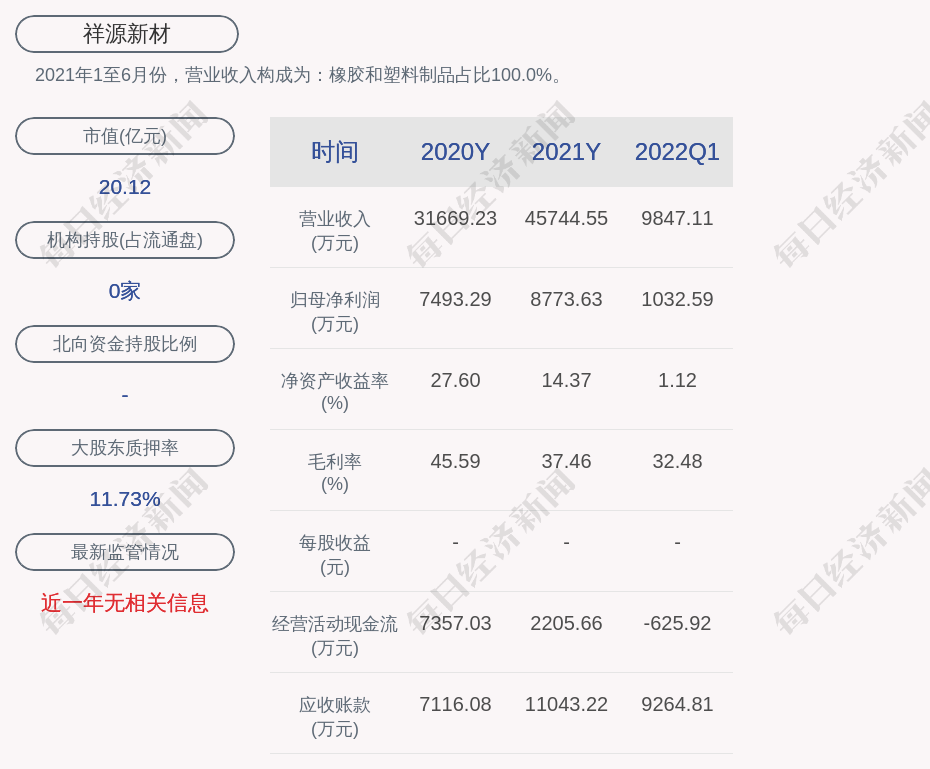Select the 市值(亿元) label button

coord(125,136)
